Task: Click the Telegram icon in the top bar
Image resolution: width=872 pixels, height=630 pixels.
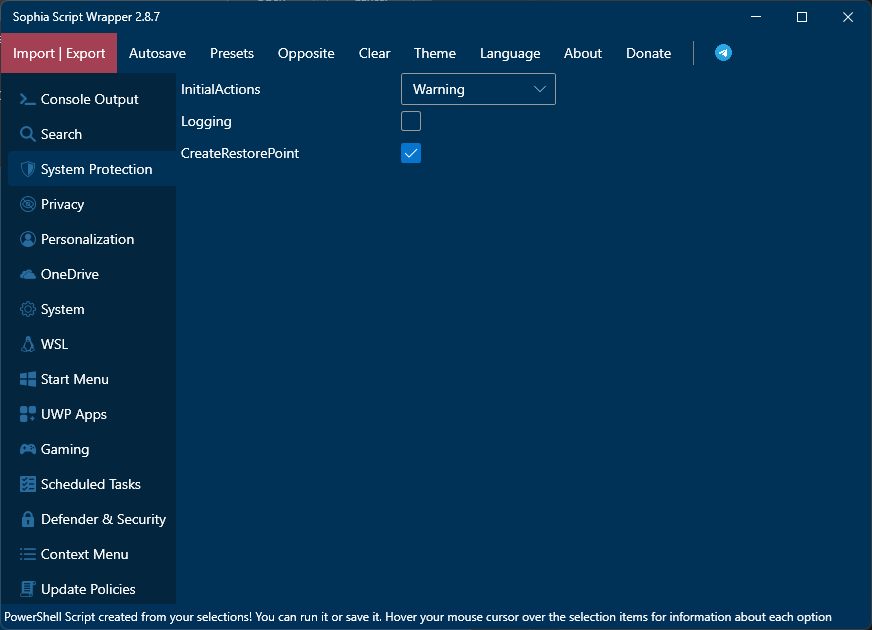Action: coord(723,53)
